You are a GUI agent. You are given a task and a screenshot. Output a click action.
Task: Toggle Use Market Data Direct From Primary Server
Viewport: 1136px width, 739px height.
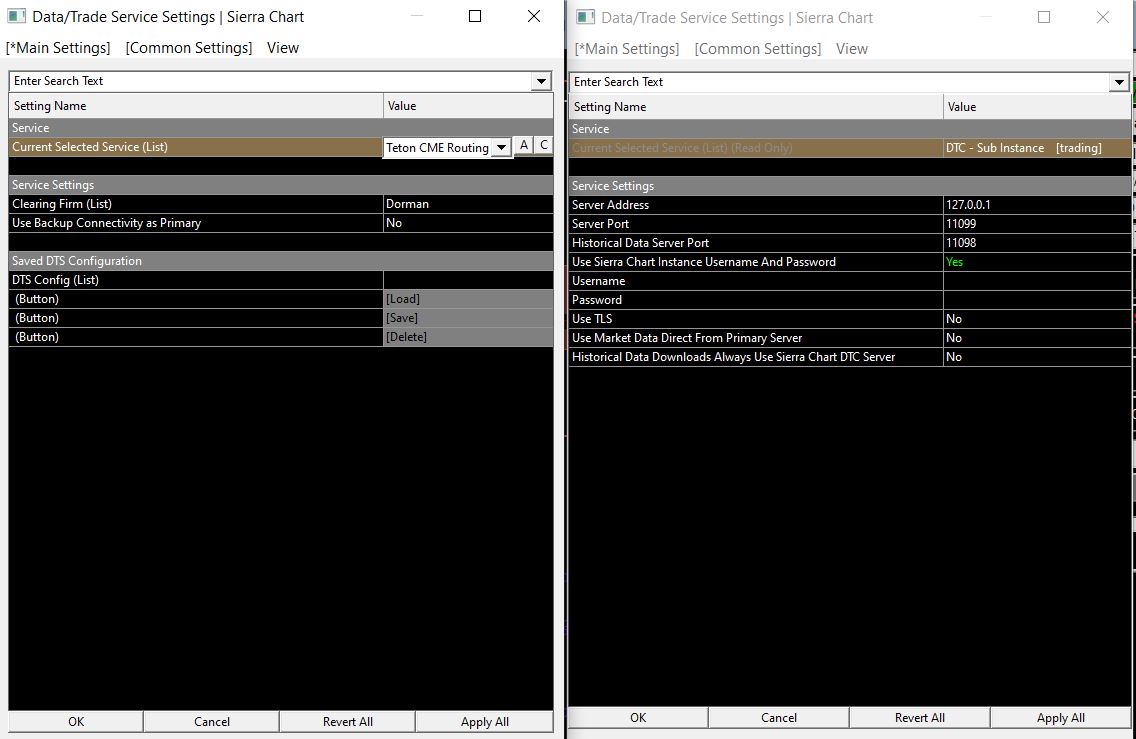[x=1037, y=338]
